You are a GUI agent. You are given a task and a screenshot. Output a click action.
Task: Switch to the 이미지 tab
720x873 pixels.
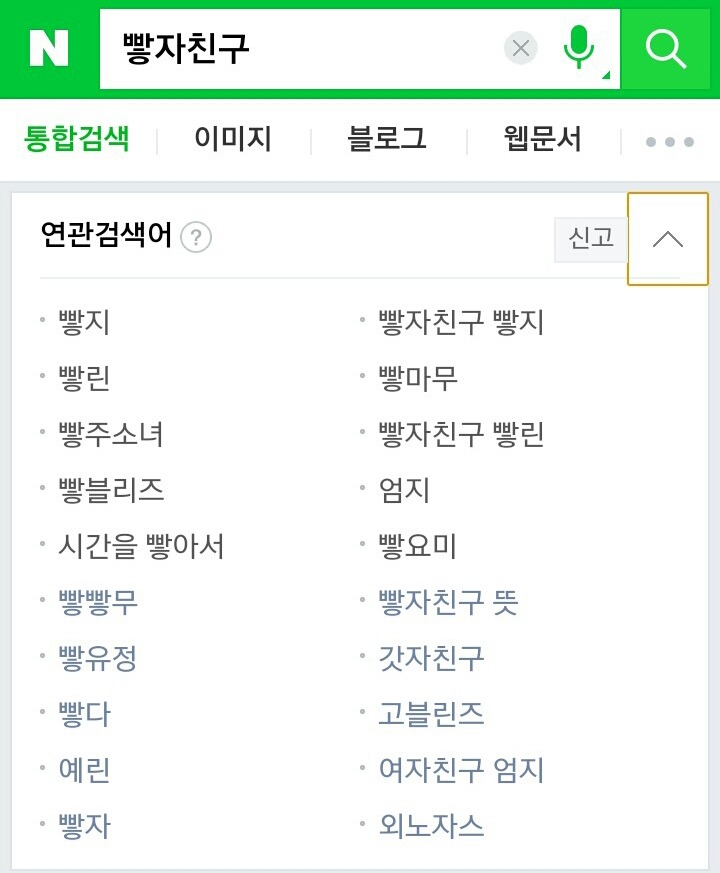pyautogui.click(x=232, y=141)
